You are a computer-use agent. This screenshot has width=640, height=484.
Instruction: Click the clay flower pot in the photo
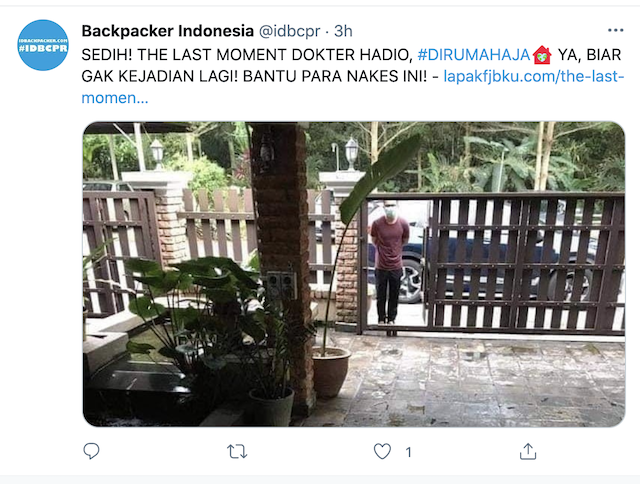click(x=331, y=371)
